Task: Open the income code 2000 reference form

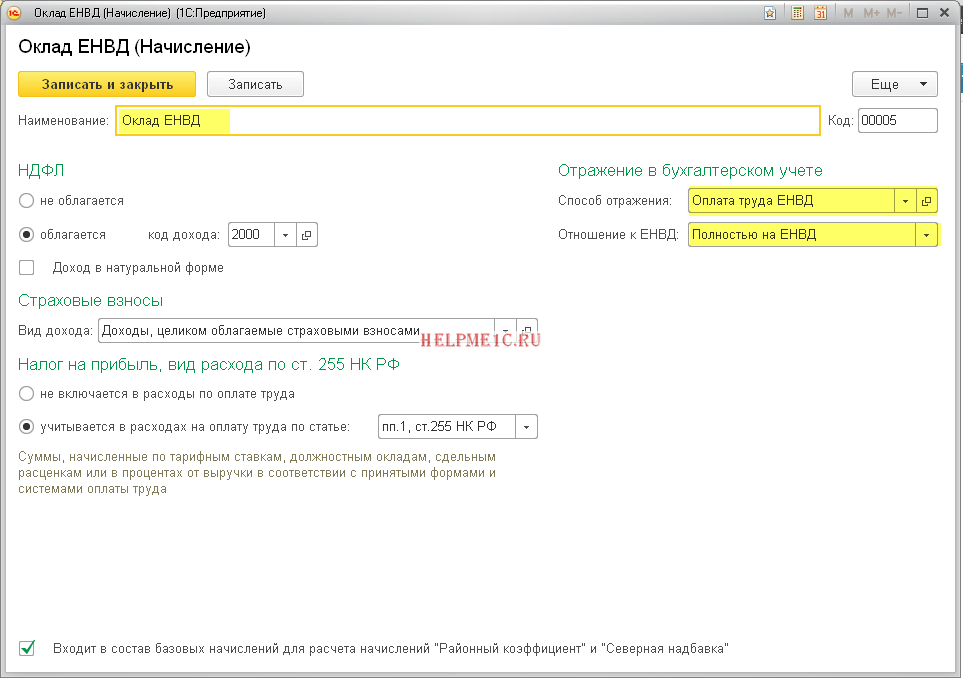Action: point(307,235)
